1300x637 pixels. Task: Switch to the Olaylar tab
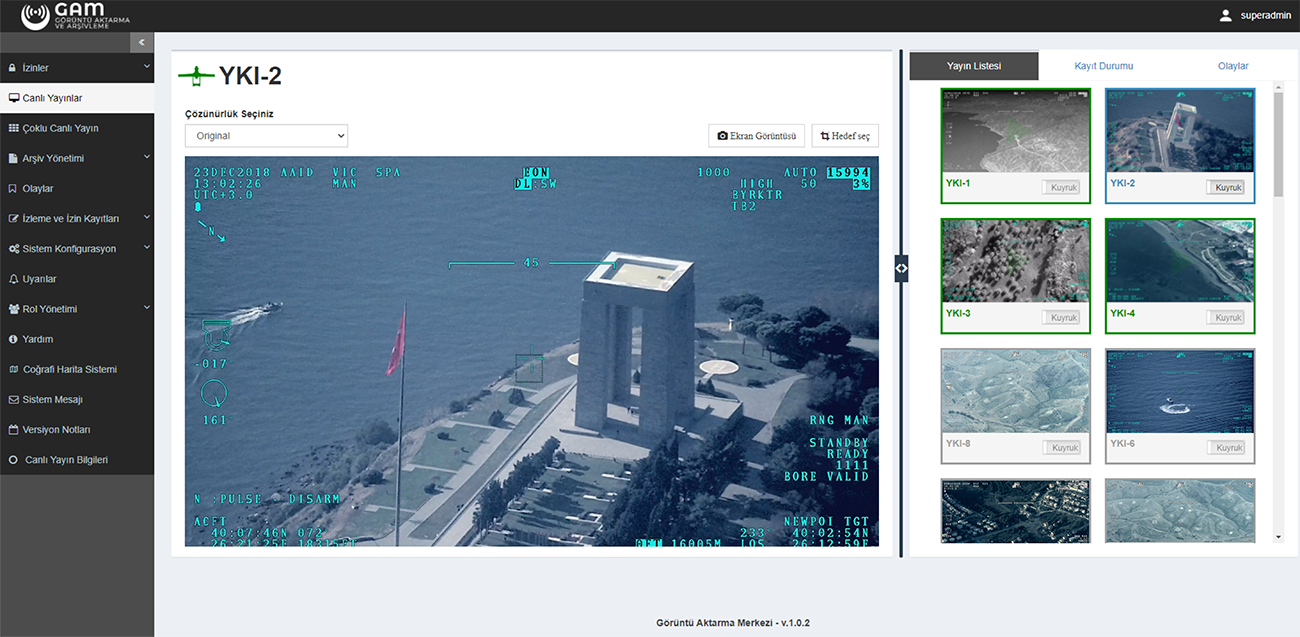click(1232, 66)
